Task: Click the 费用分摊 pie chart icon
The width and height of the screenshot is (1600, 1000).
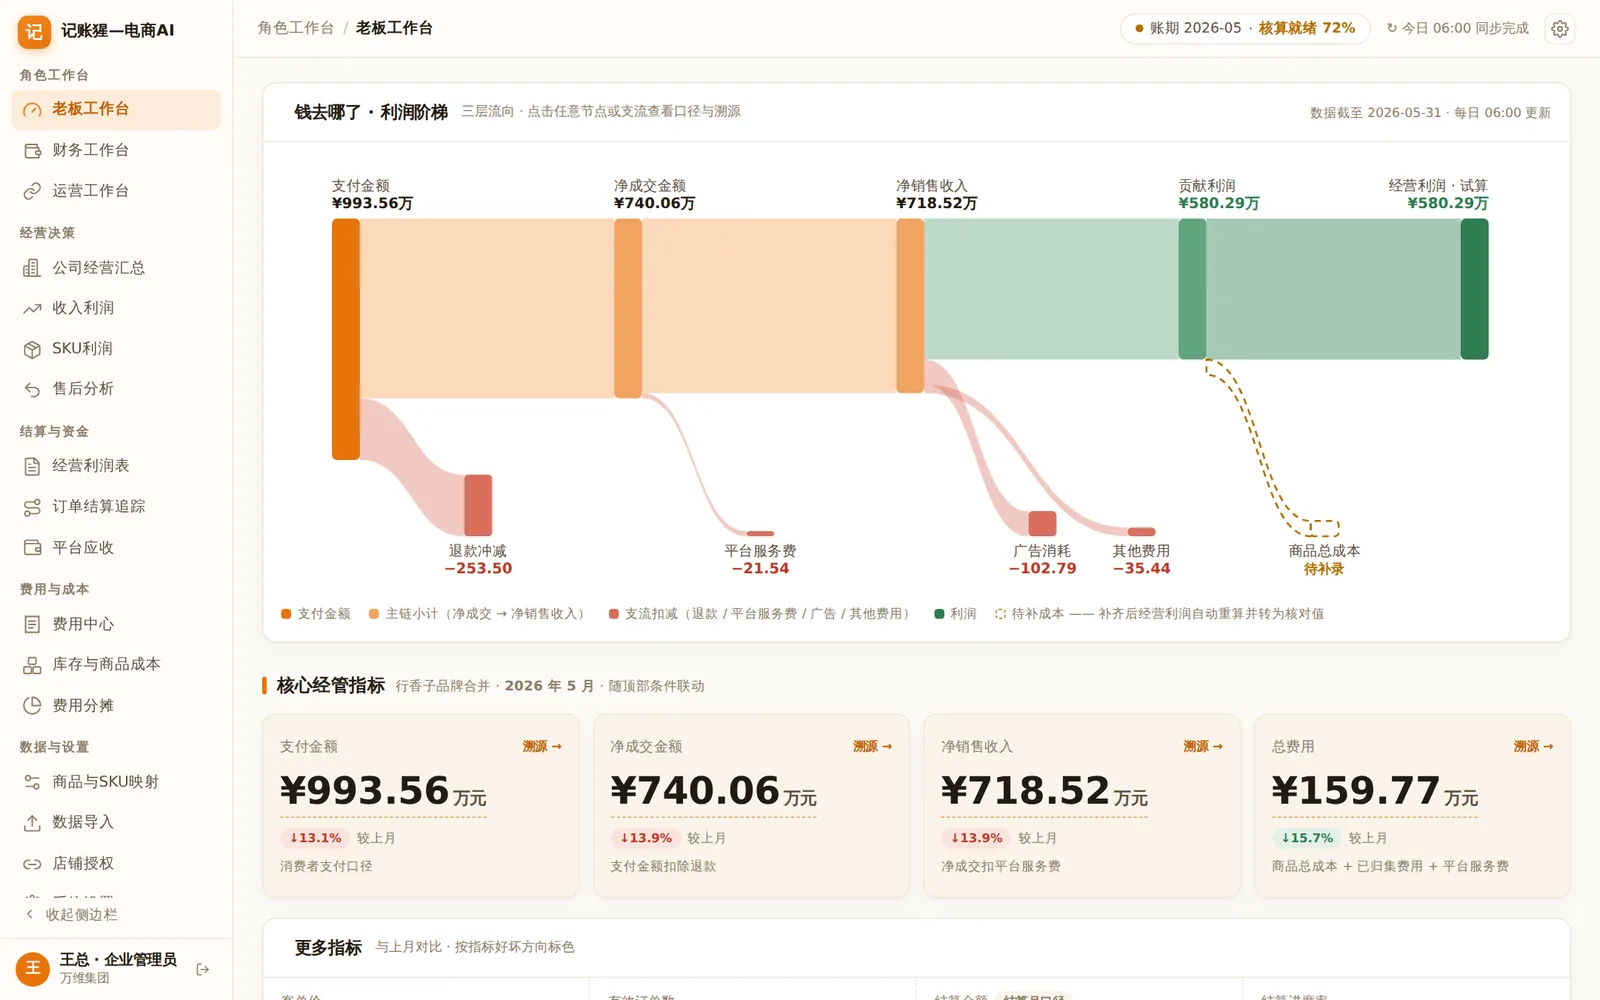Action: [x=32, y=705]
